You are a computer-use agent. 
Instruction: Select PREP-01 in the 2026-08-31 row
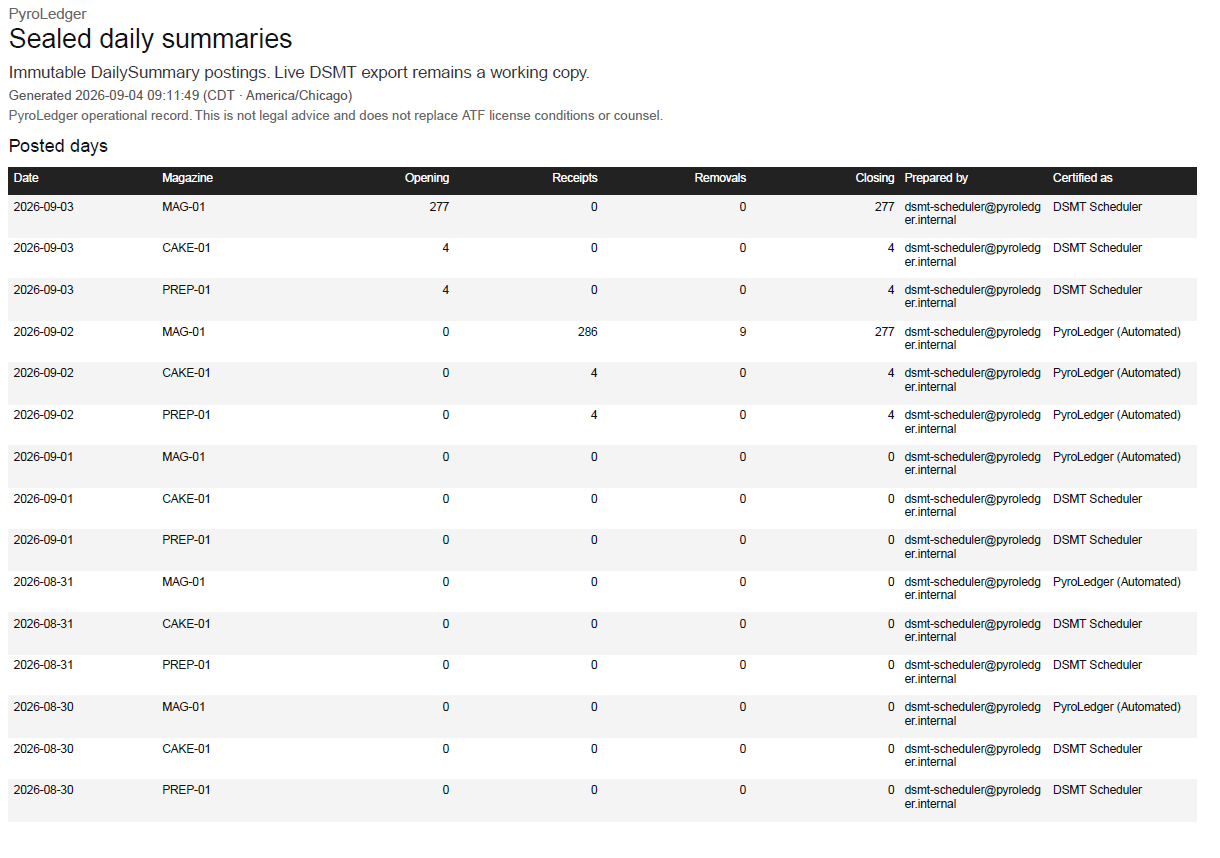click(x=186, y=665)
